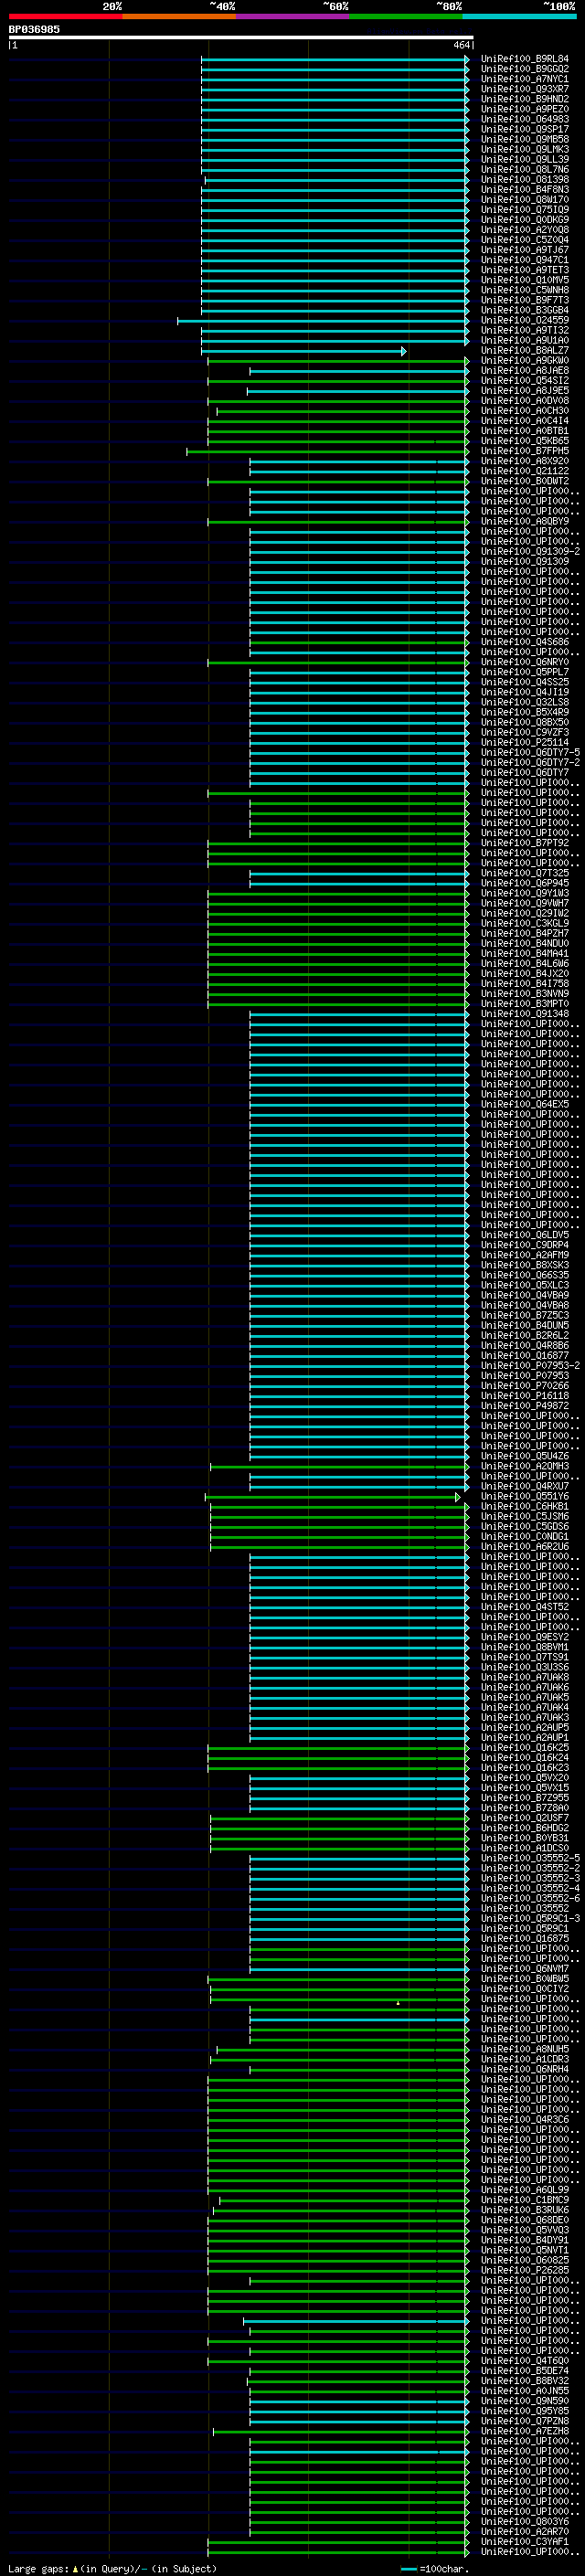Click hit label UniRef100_B8ALZ7
The image size is (585, 2576).
point(525,350)
